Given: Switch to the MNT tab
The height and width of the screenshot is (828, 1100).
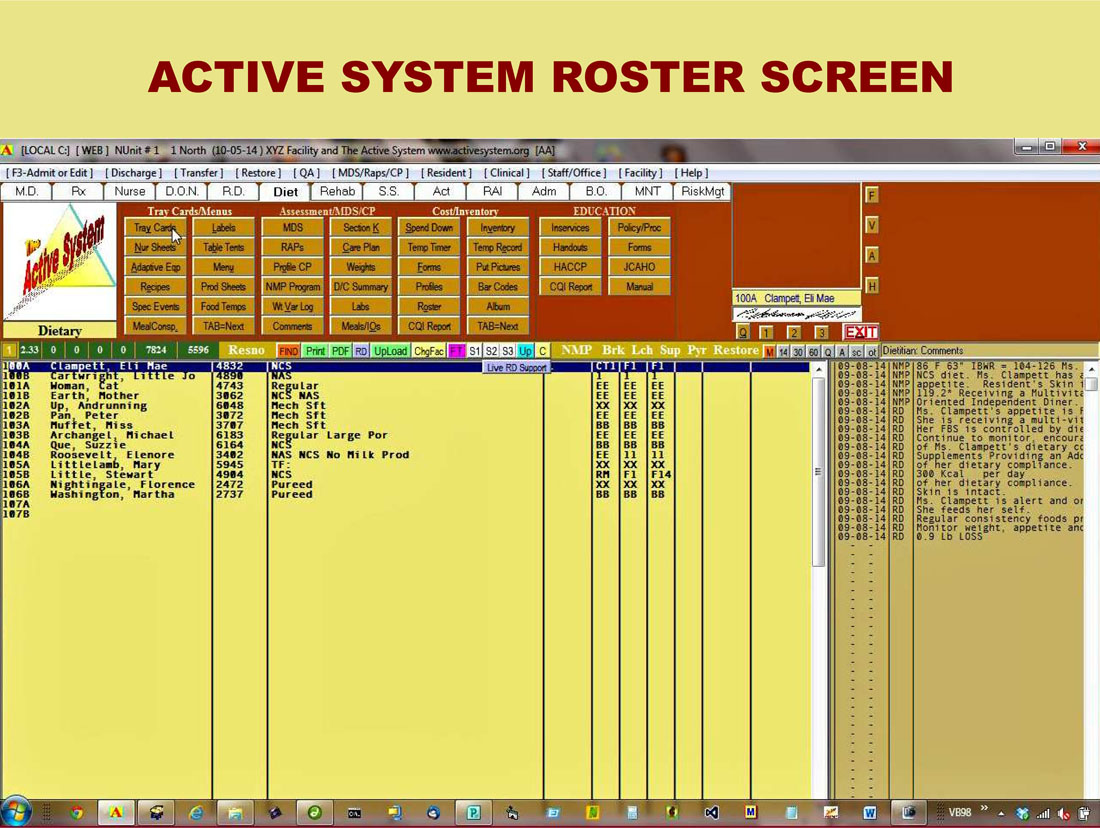Looking at the screenshot, I should point(647,192).
